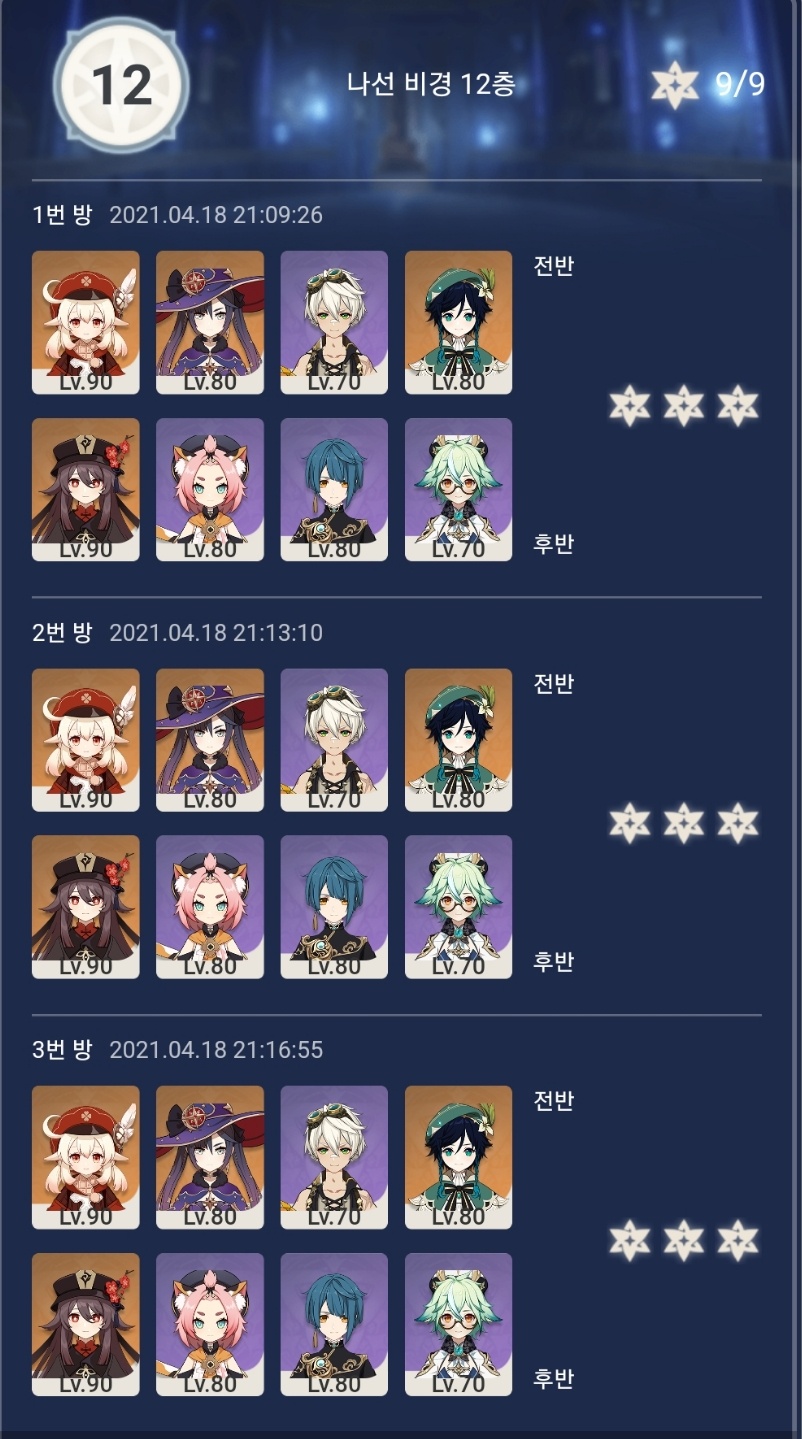Click the star icon beside 9/9
This screenshot has height=1439, width=802.
pyautogui.click(x=675, y=86)
